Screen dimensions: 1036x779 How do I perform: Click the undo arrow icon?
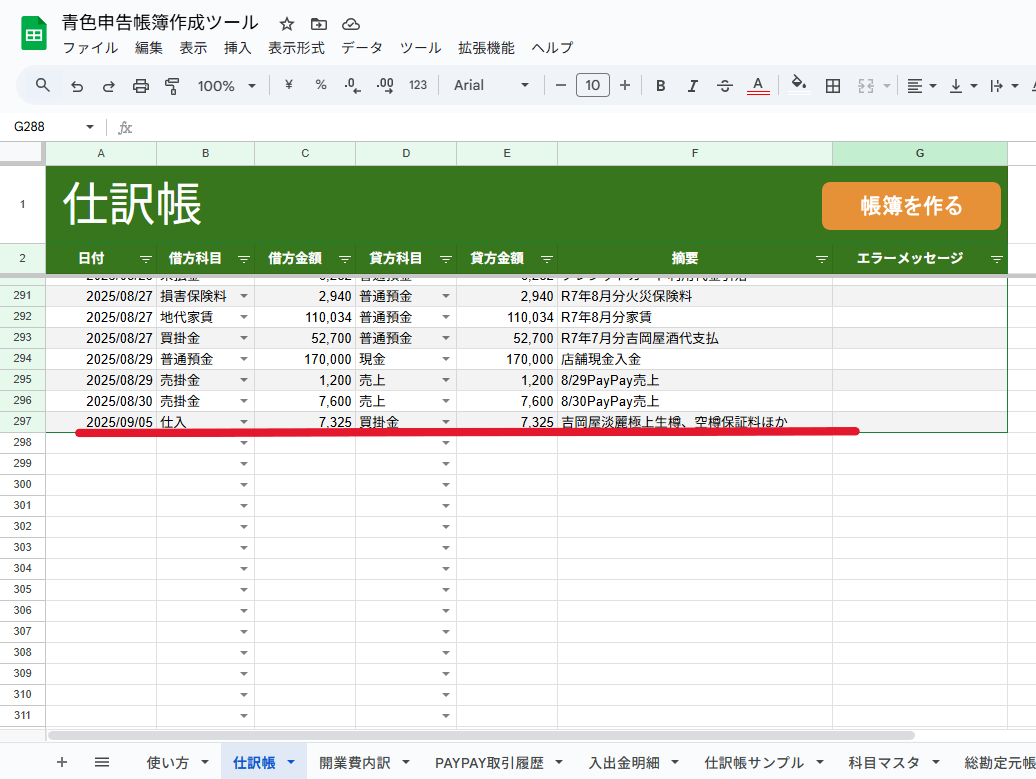tap(77, 86)
